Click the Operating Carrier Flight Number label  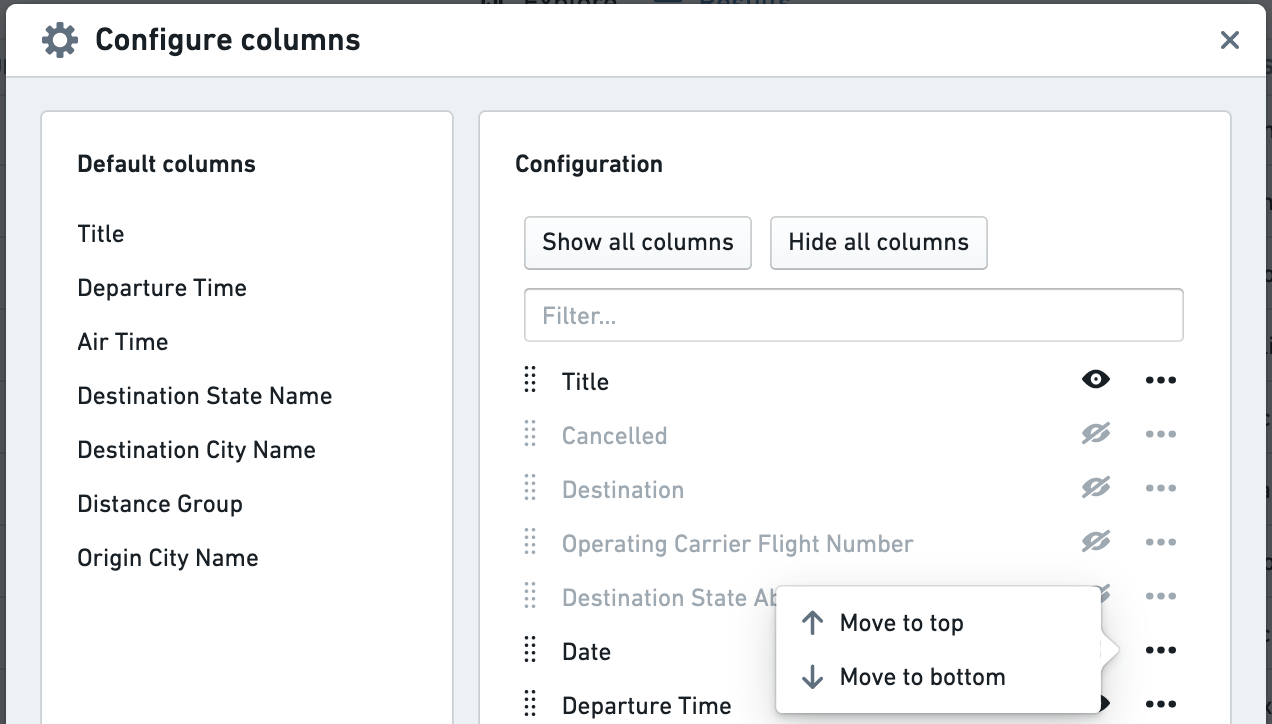pos(738,544)
